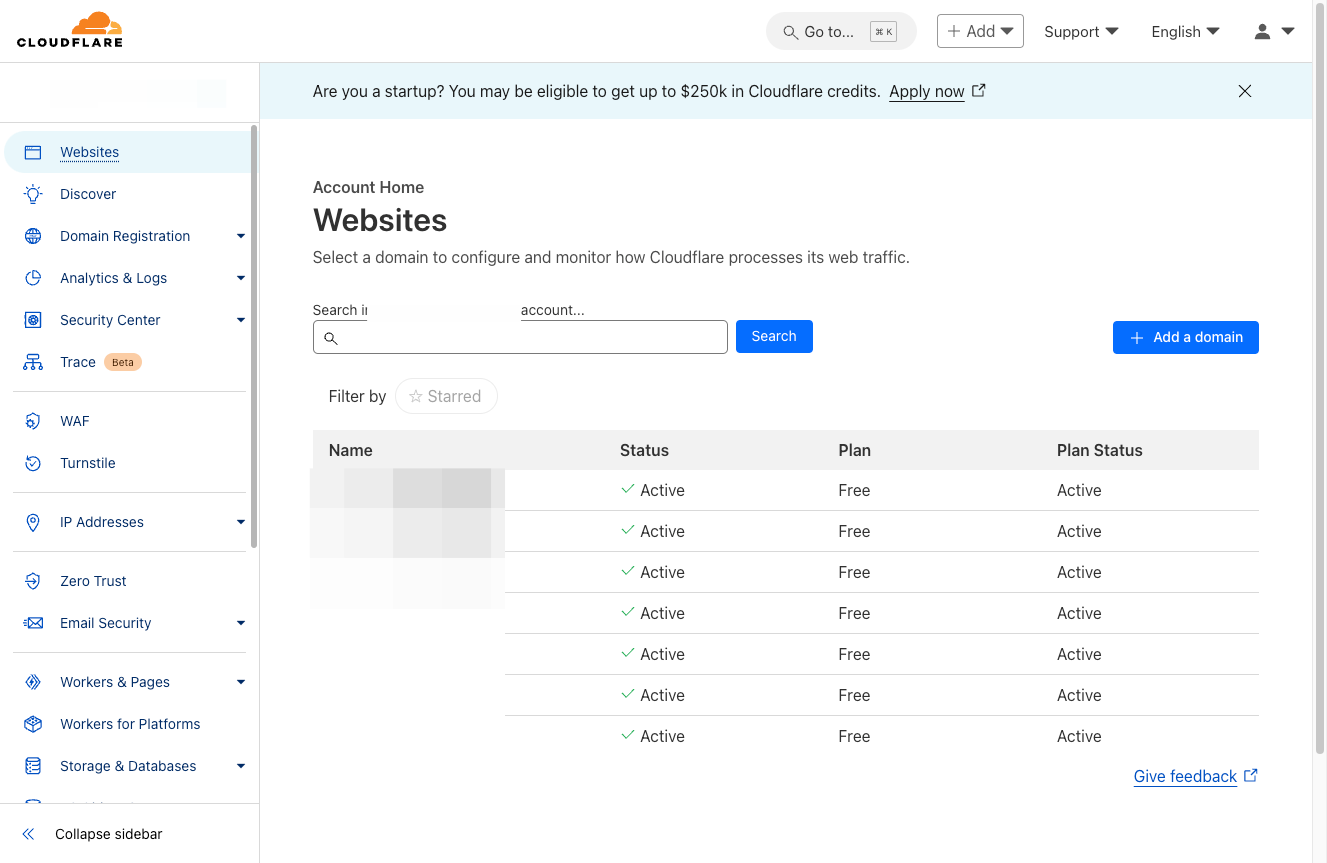Click the Workers for Platforms icon
Screen dimensions: 1327x863
(33, 724)
